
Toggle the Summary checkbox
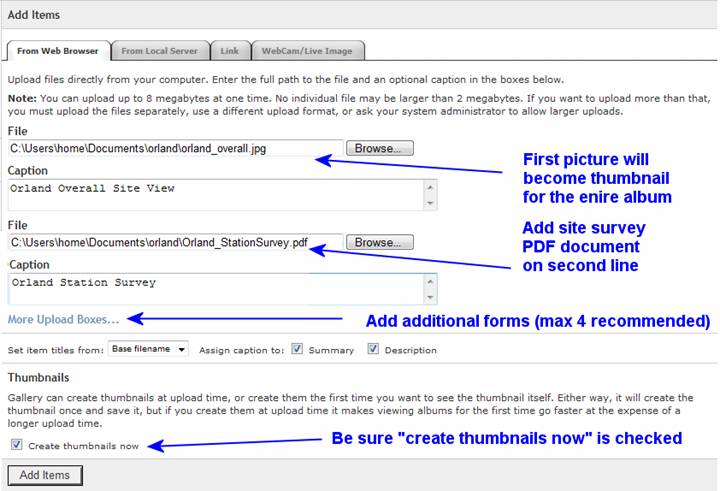[x=297, y=349]
